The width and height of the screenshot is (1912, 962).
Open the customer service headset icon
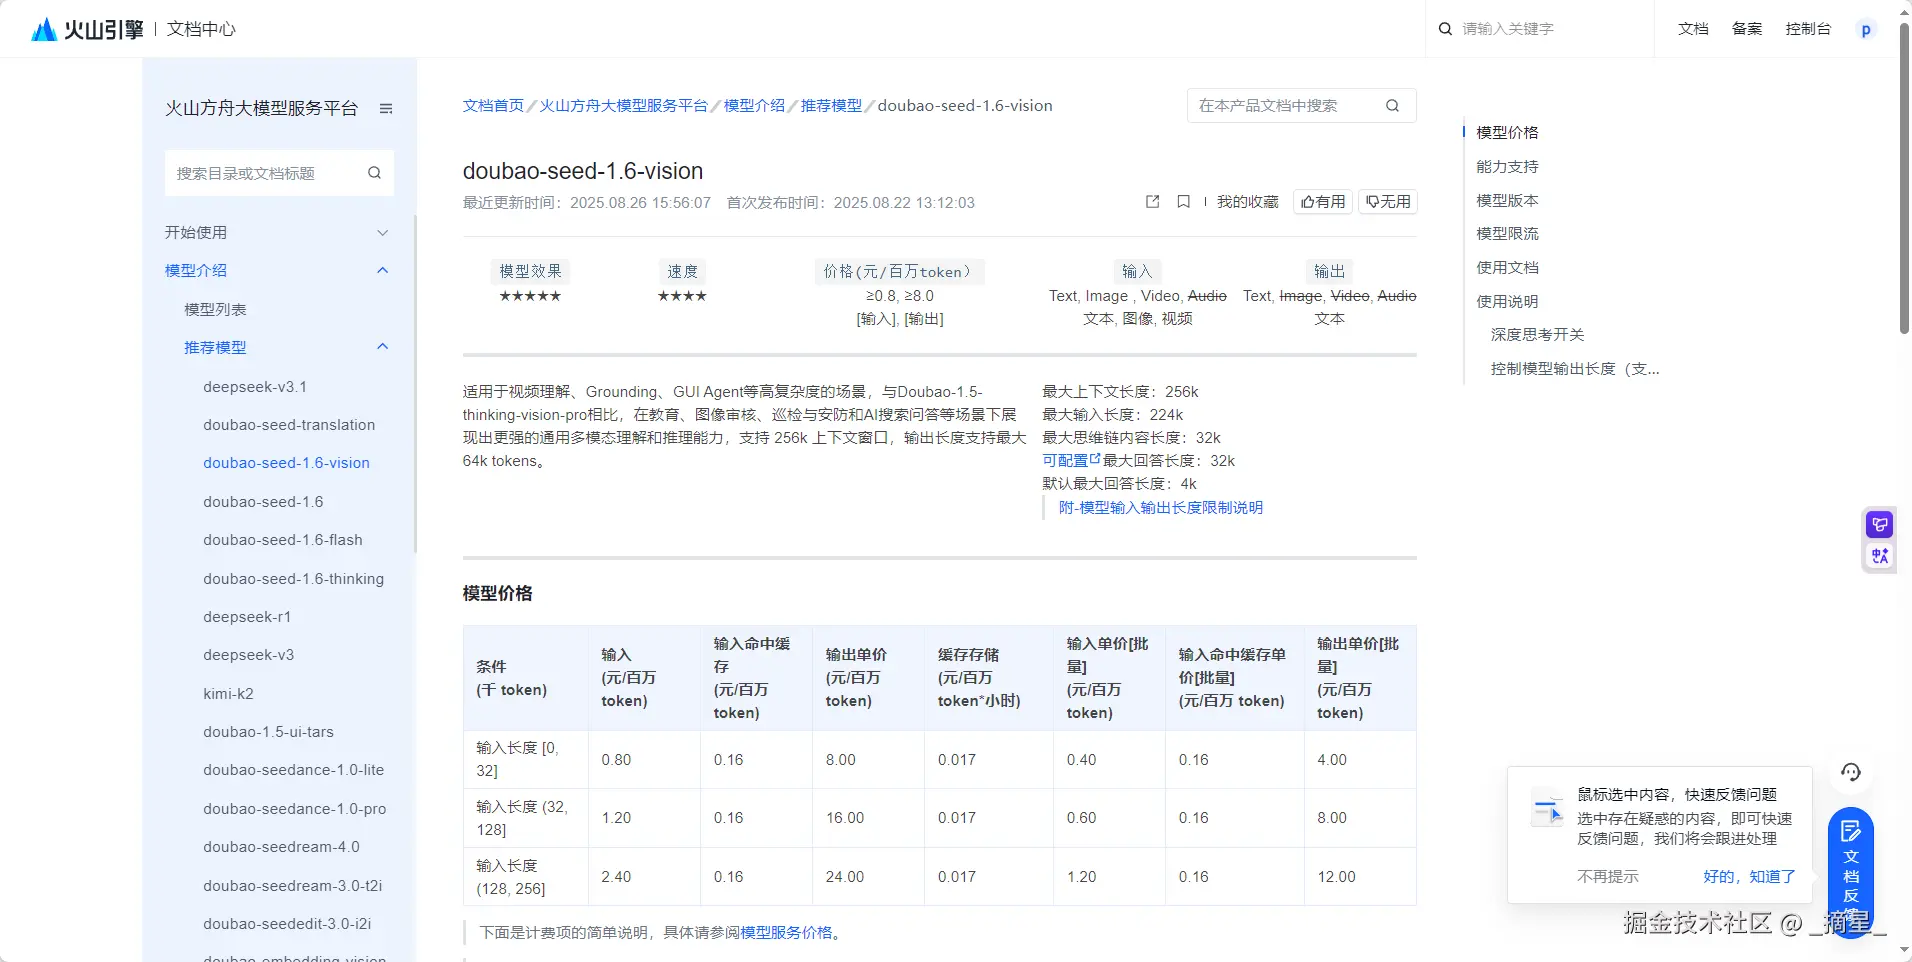click(1850, 772)
